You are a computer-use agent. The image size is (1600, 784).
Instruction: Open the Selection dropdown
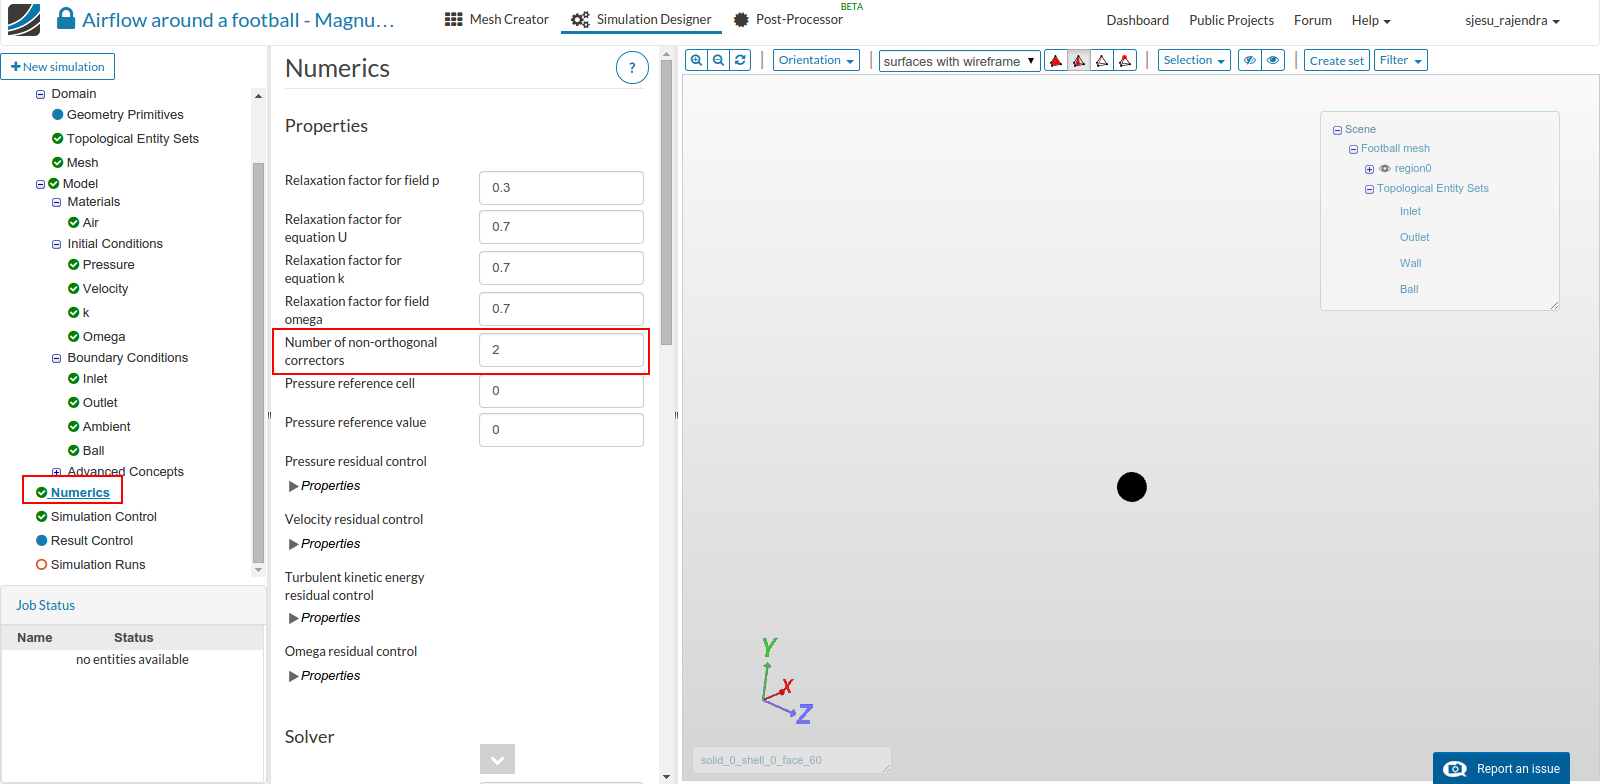(x=1194, y=60)
